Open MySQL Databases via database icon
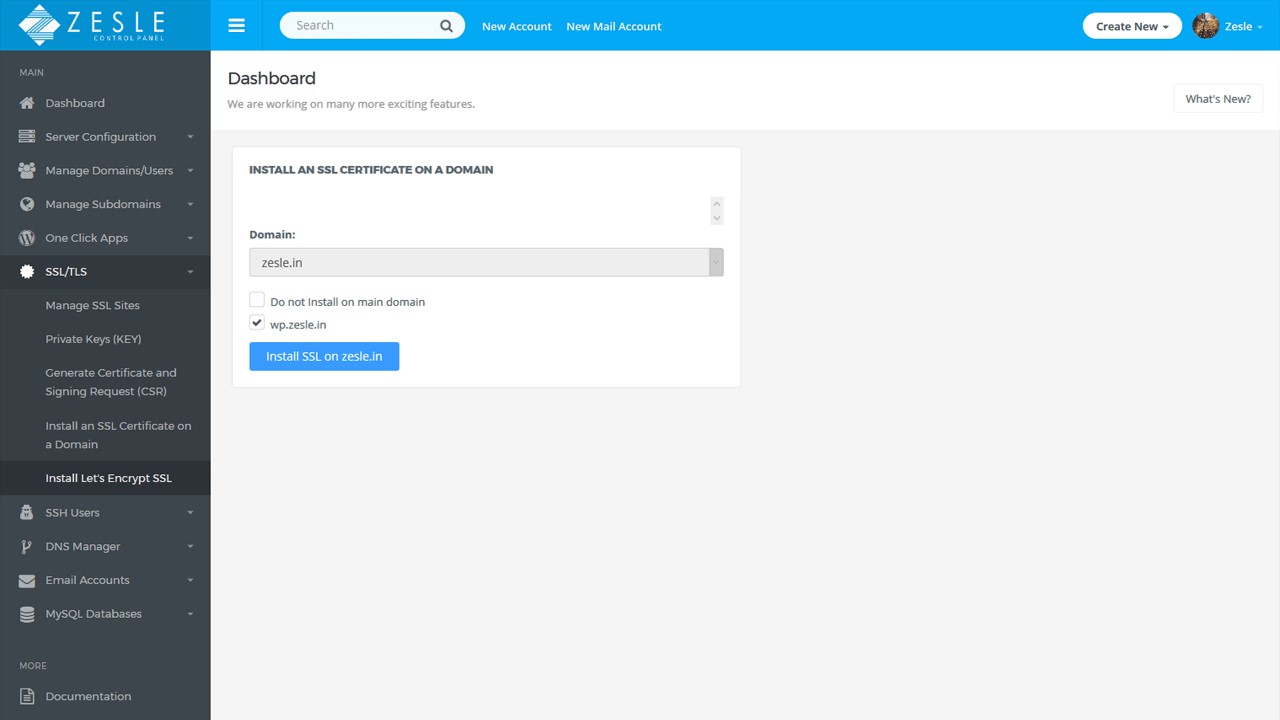 point(26,614)
